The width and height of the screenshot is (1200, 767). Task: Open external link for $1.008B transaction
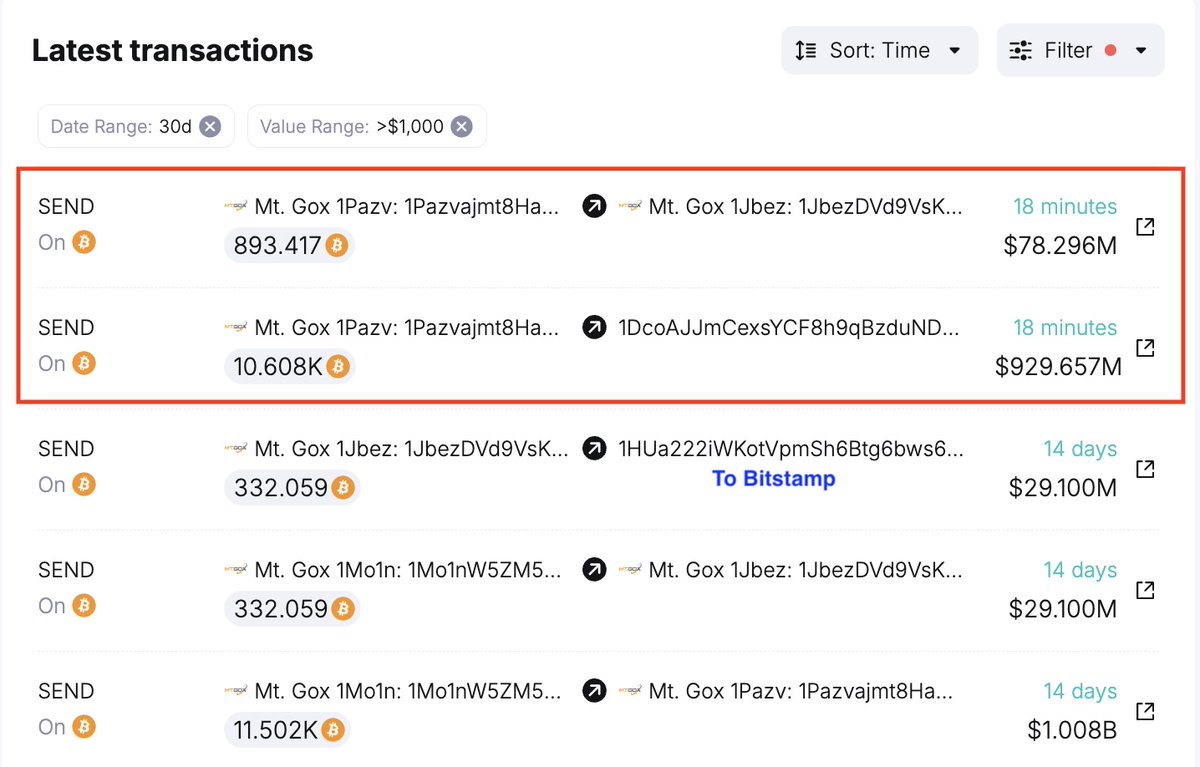point(1146,711)
